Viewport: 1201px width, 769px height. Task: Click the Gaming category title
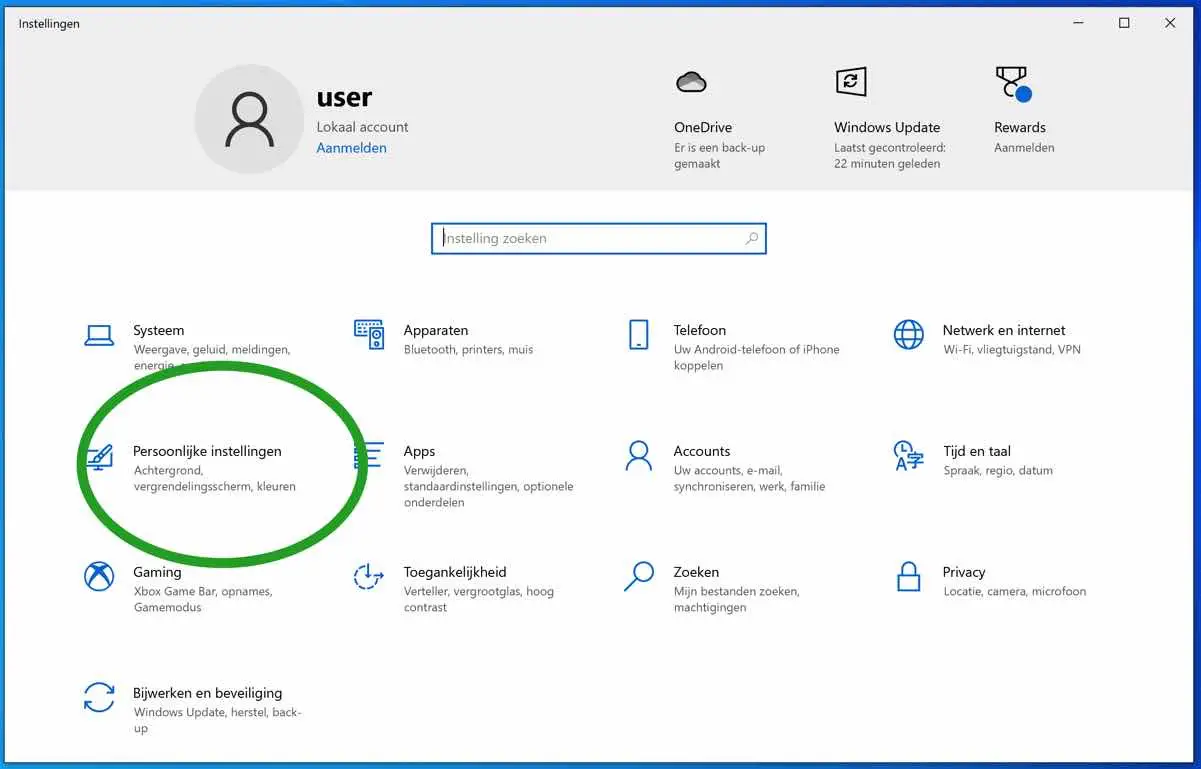(x=157, y=572)
